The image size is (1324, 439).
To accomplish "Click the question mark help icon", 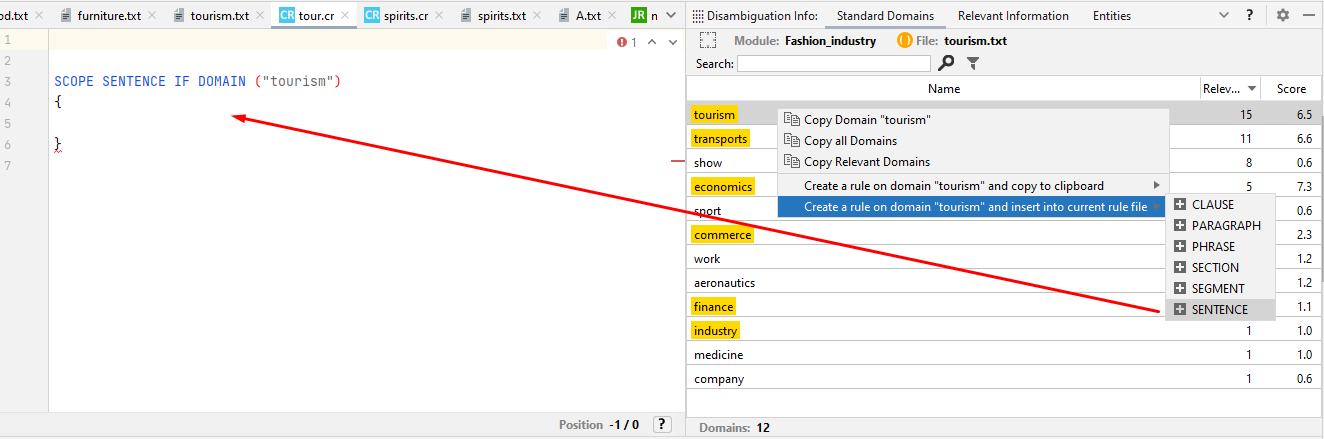I will [x=1250, y=16].
